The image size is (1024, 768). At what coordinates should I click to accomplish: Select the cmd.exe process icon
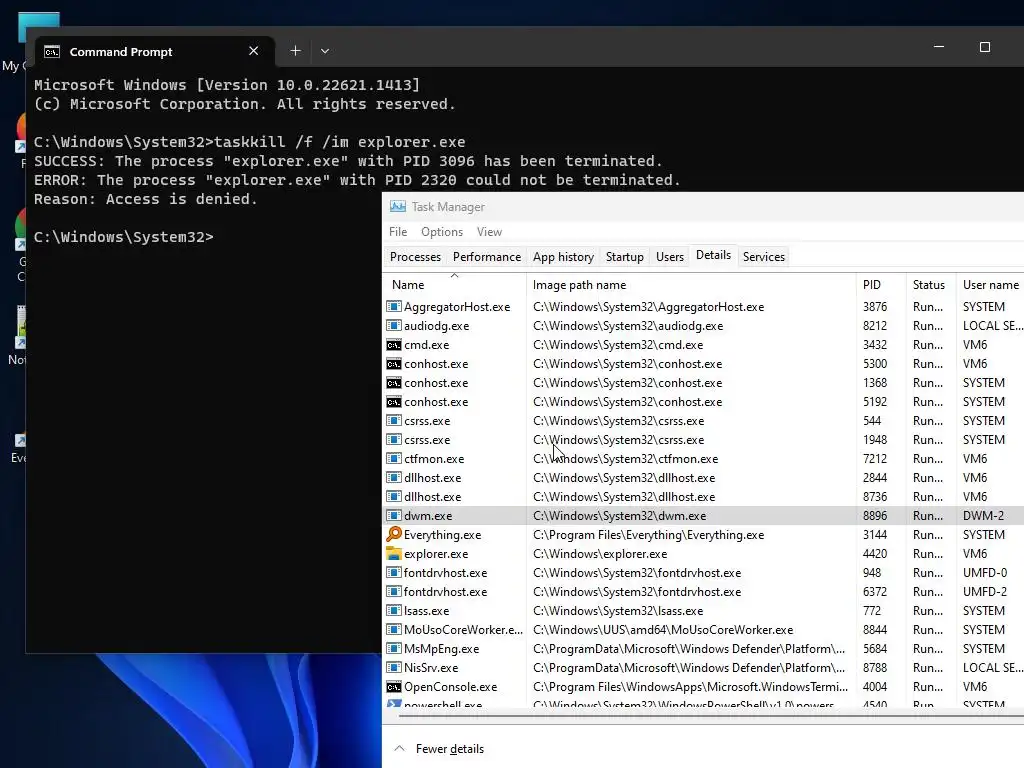[x=394, y=345]
